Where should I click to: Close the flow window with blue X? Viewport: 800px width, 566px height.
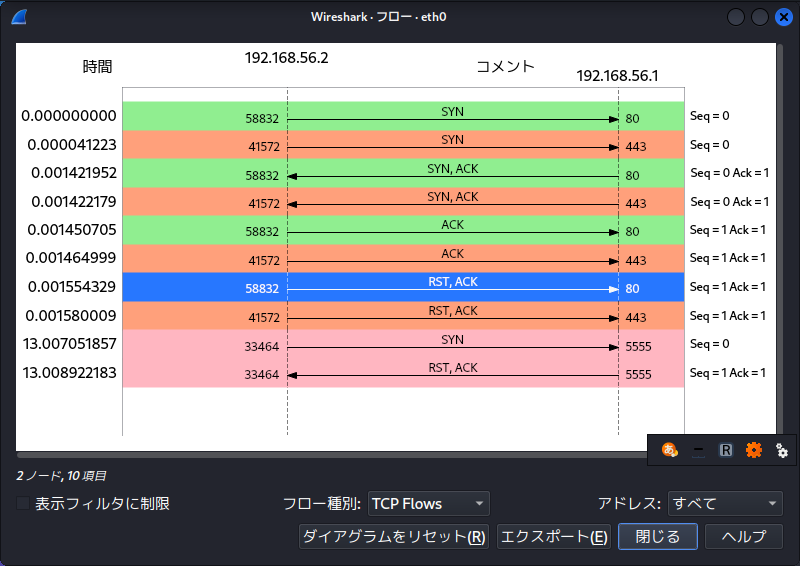pos(784,17)
